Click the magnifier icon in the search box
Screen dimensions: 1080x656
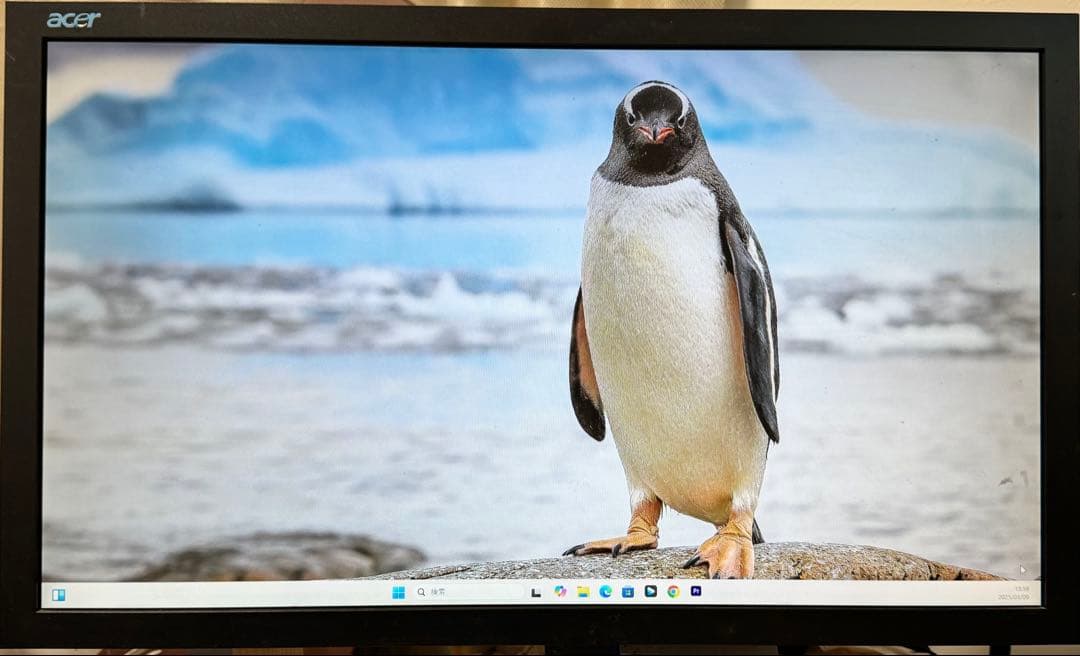pyautogui.click(x=420, y=592)
